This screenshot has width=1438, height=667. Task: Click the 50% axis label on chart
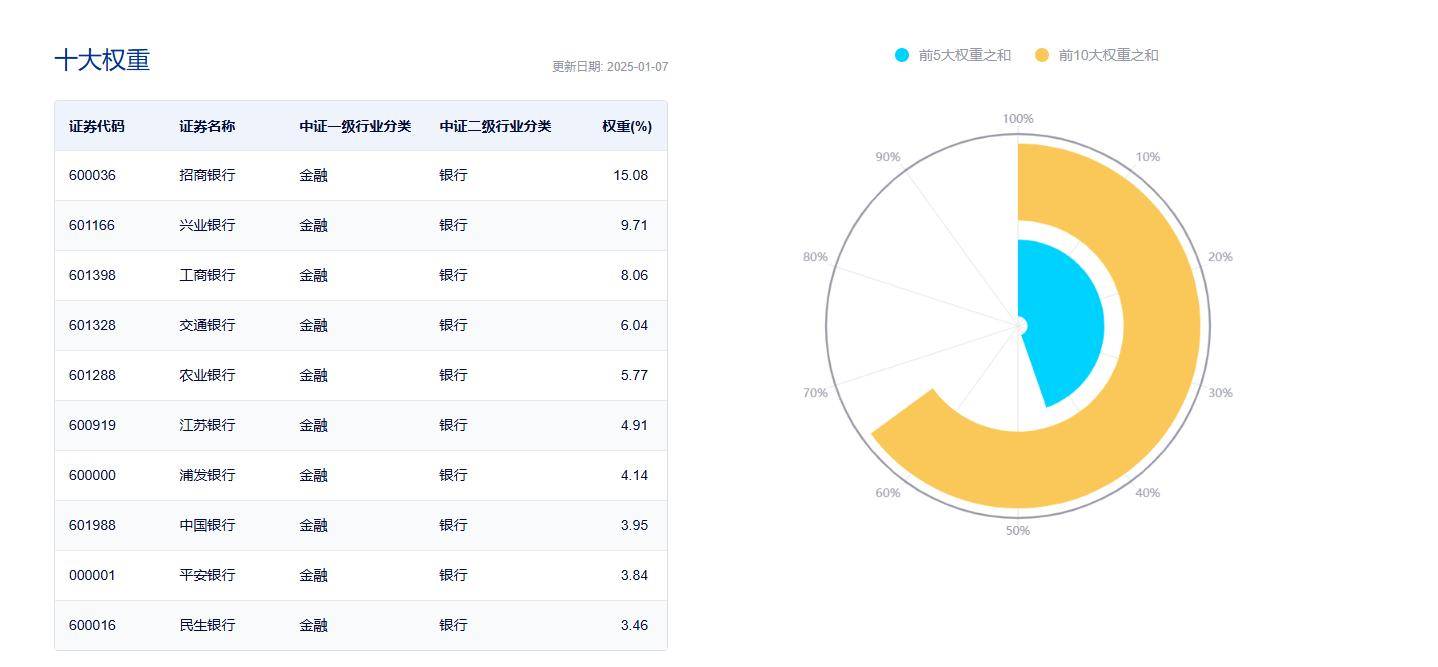pyautogui.click(x=1018, y=531)
